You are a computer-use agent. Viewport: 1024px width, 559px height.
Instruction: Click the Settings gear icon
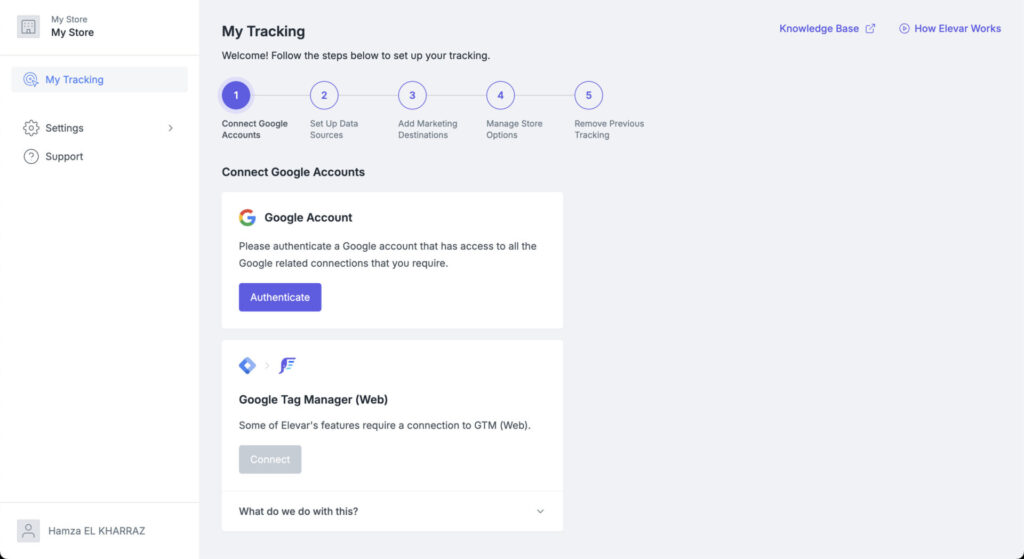[x=31, y=128]
